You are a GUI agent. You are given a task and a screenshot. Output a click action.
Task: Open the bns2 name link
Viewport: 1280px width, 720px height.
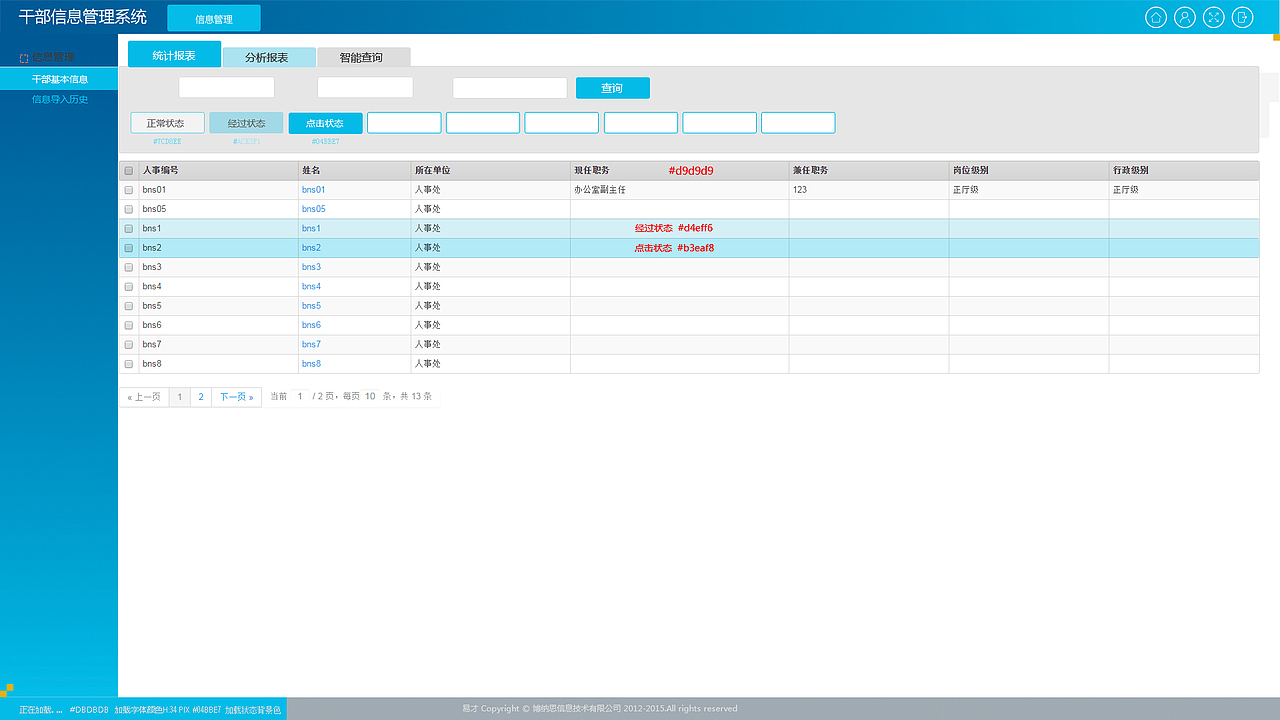point(311,248)
